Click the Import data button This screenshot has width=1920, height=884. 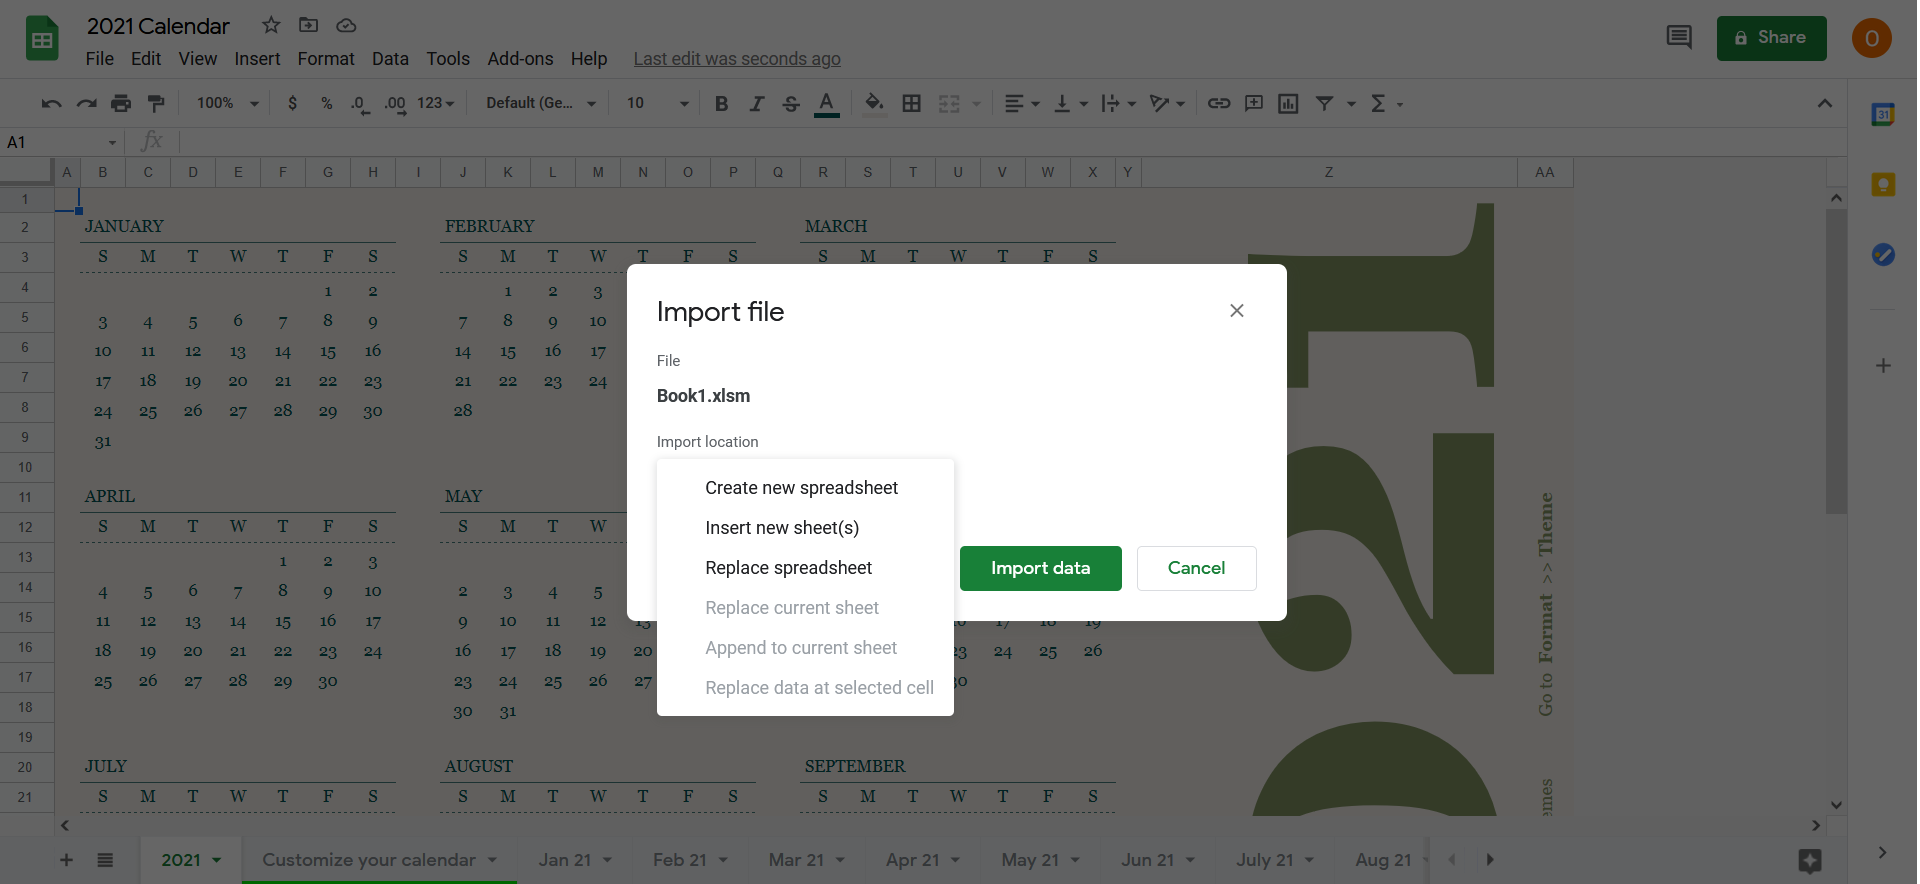coord(1040,568)
